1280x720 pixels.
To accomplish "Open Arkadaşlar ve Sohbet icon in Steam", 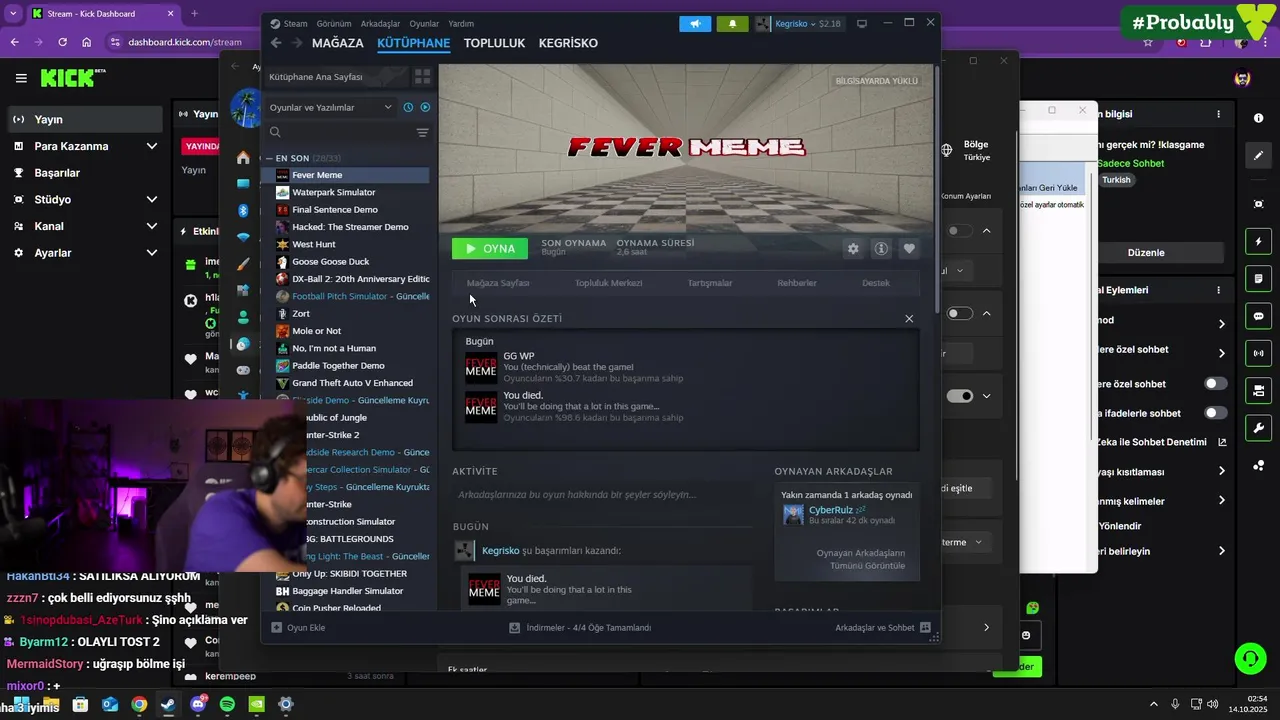I will click(x=925, y=628).
